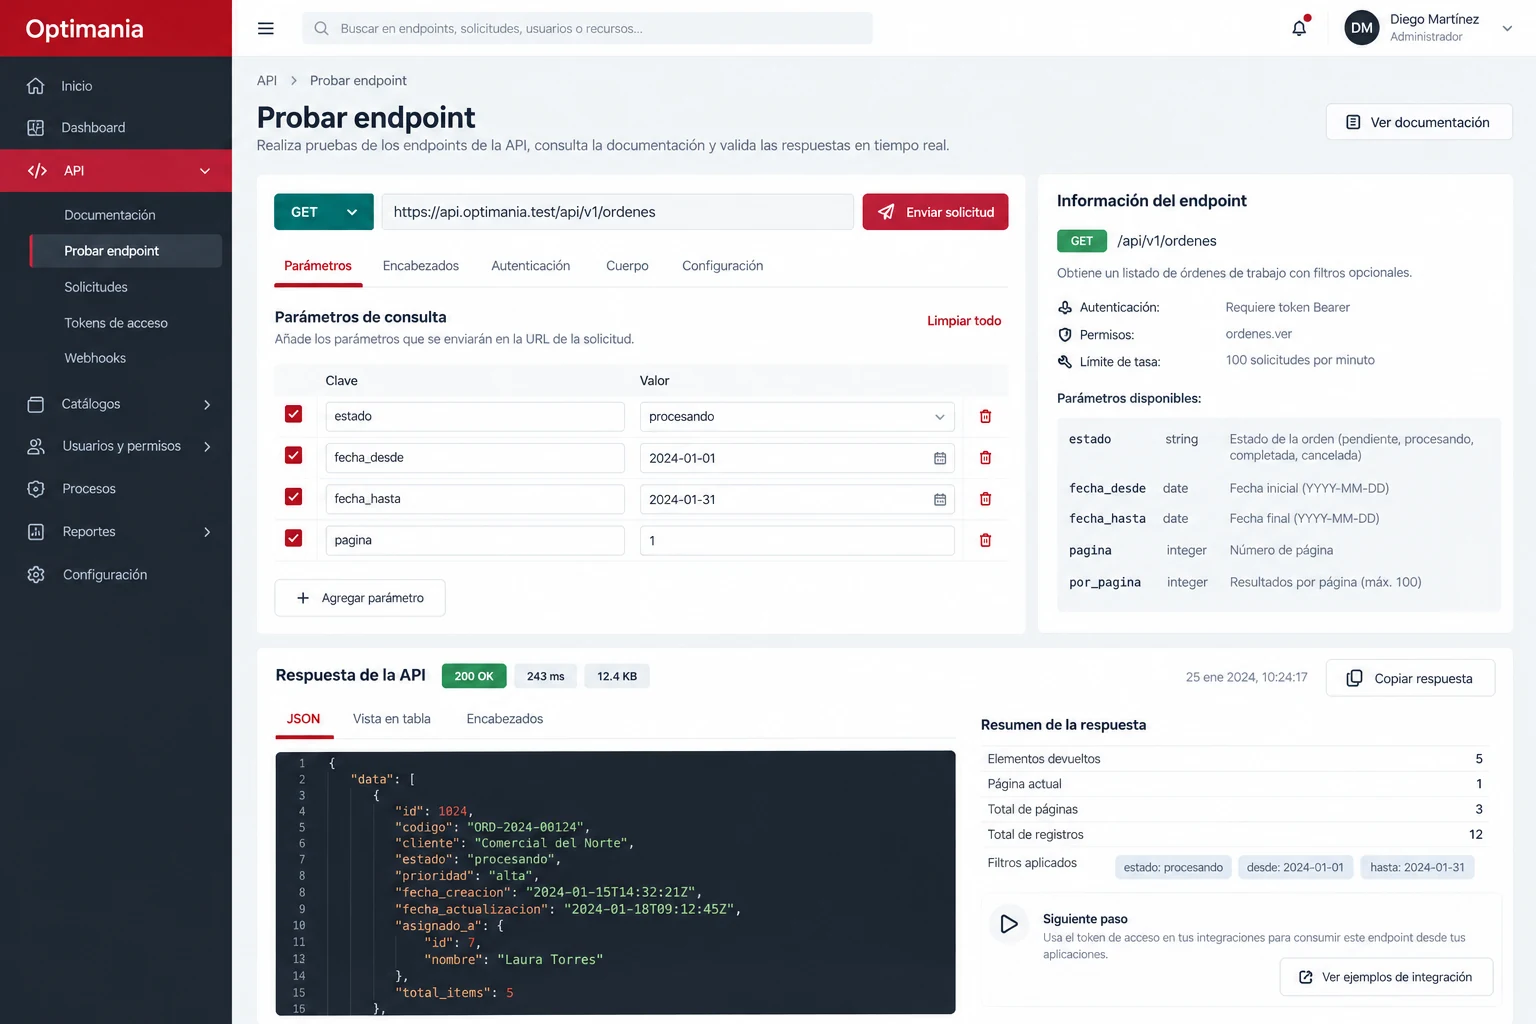The width and height of the screenshot is (1536, 1024).
Task: Delete the estado parameter with trash icon
Action: (x=985, y=416)
